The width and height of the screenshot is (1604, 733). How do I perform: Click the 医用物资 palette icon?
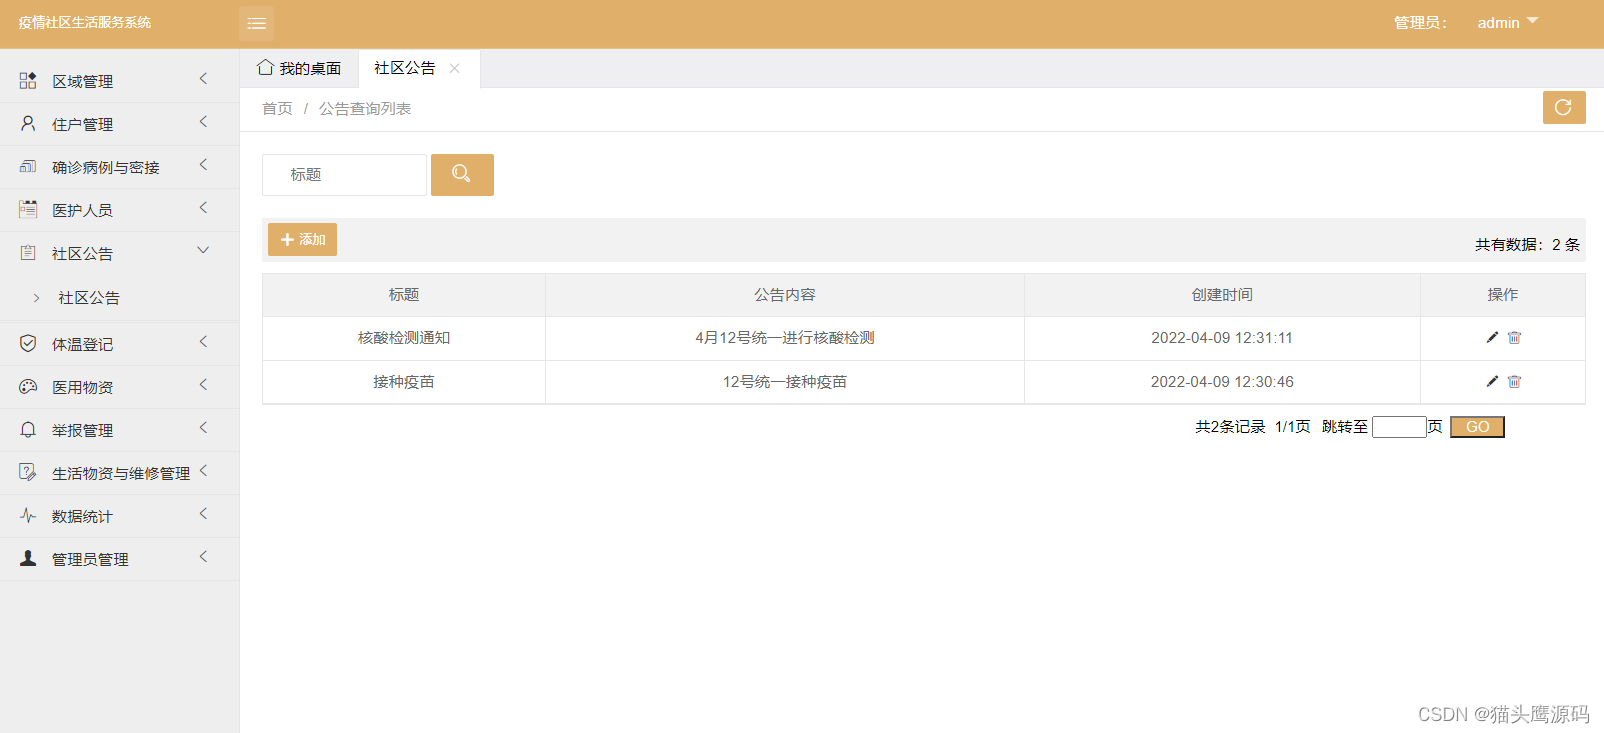coord(28,386)
